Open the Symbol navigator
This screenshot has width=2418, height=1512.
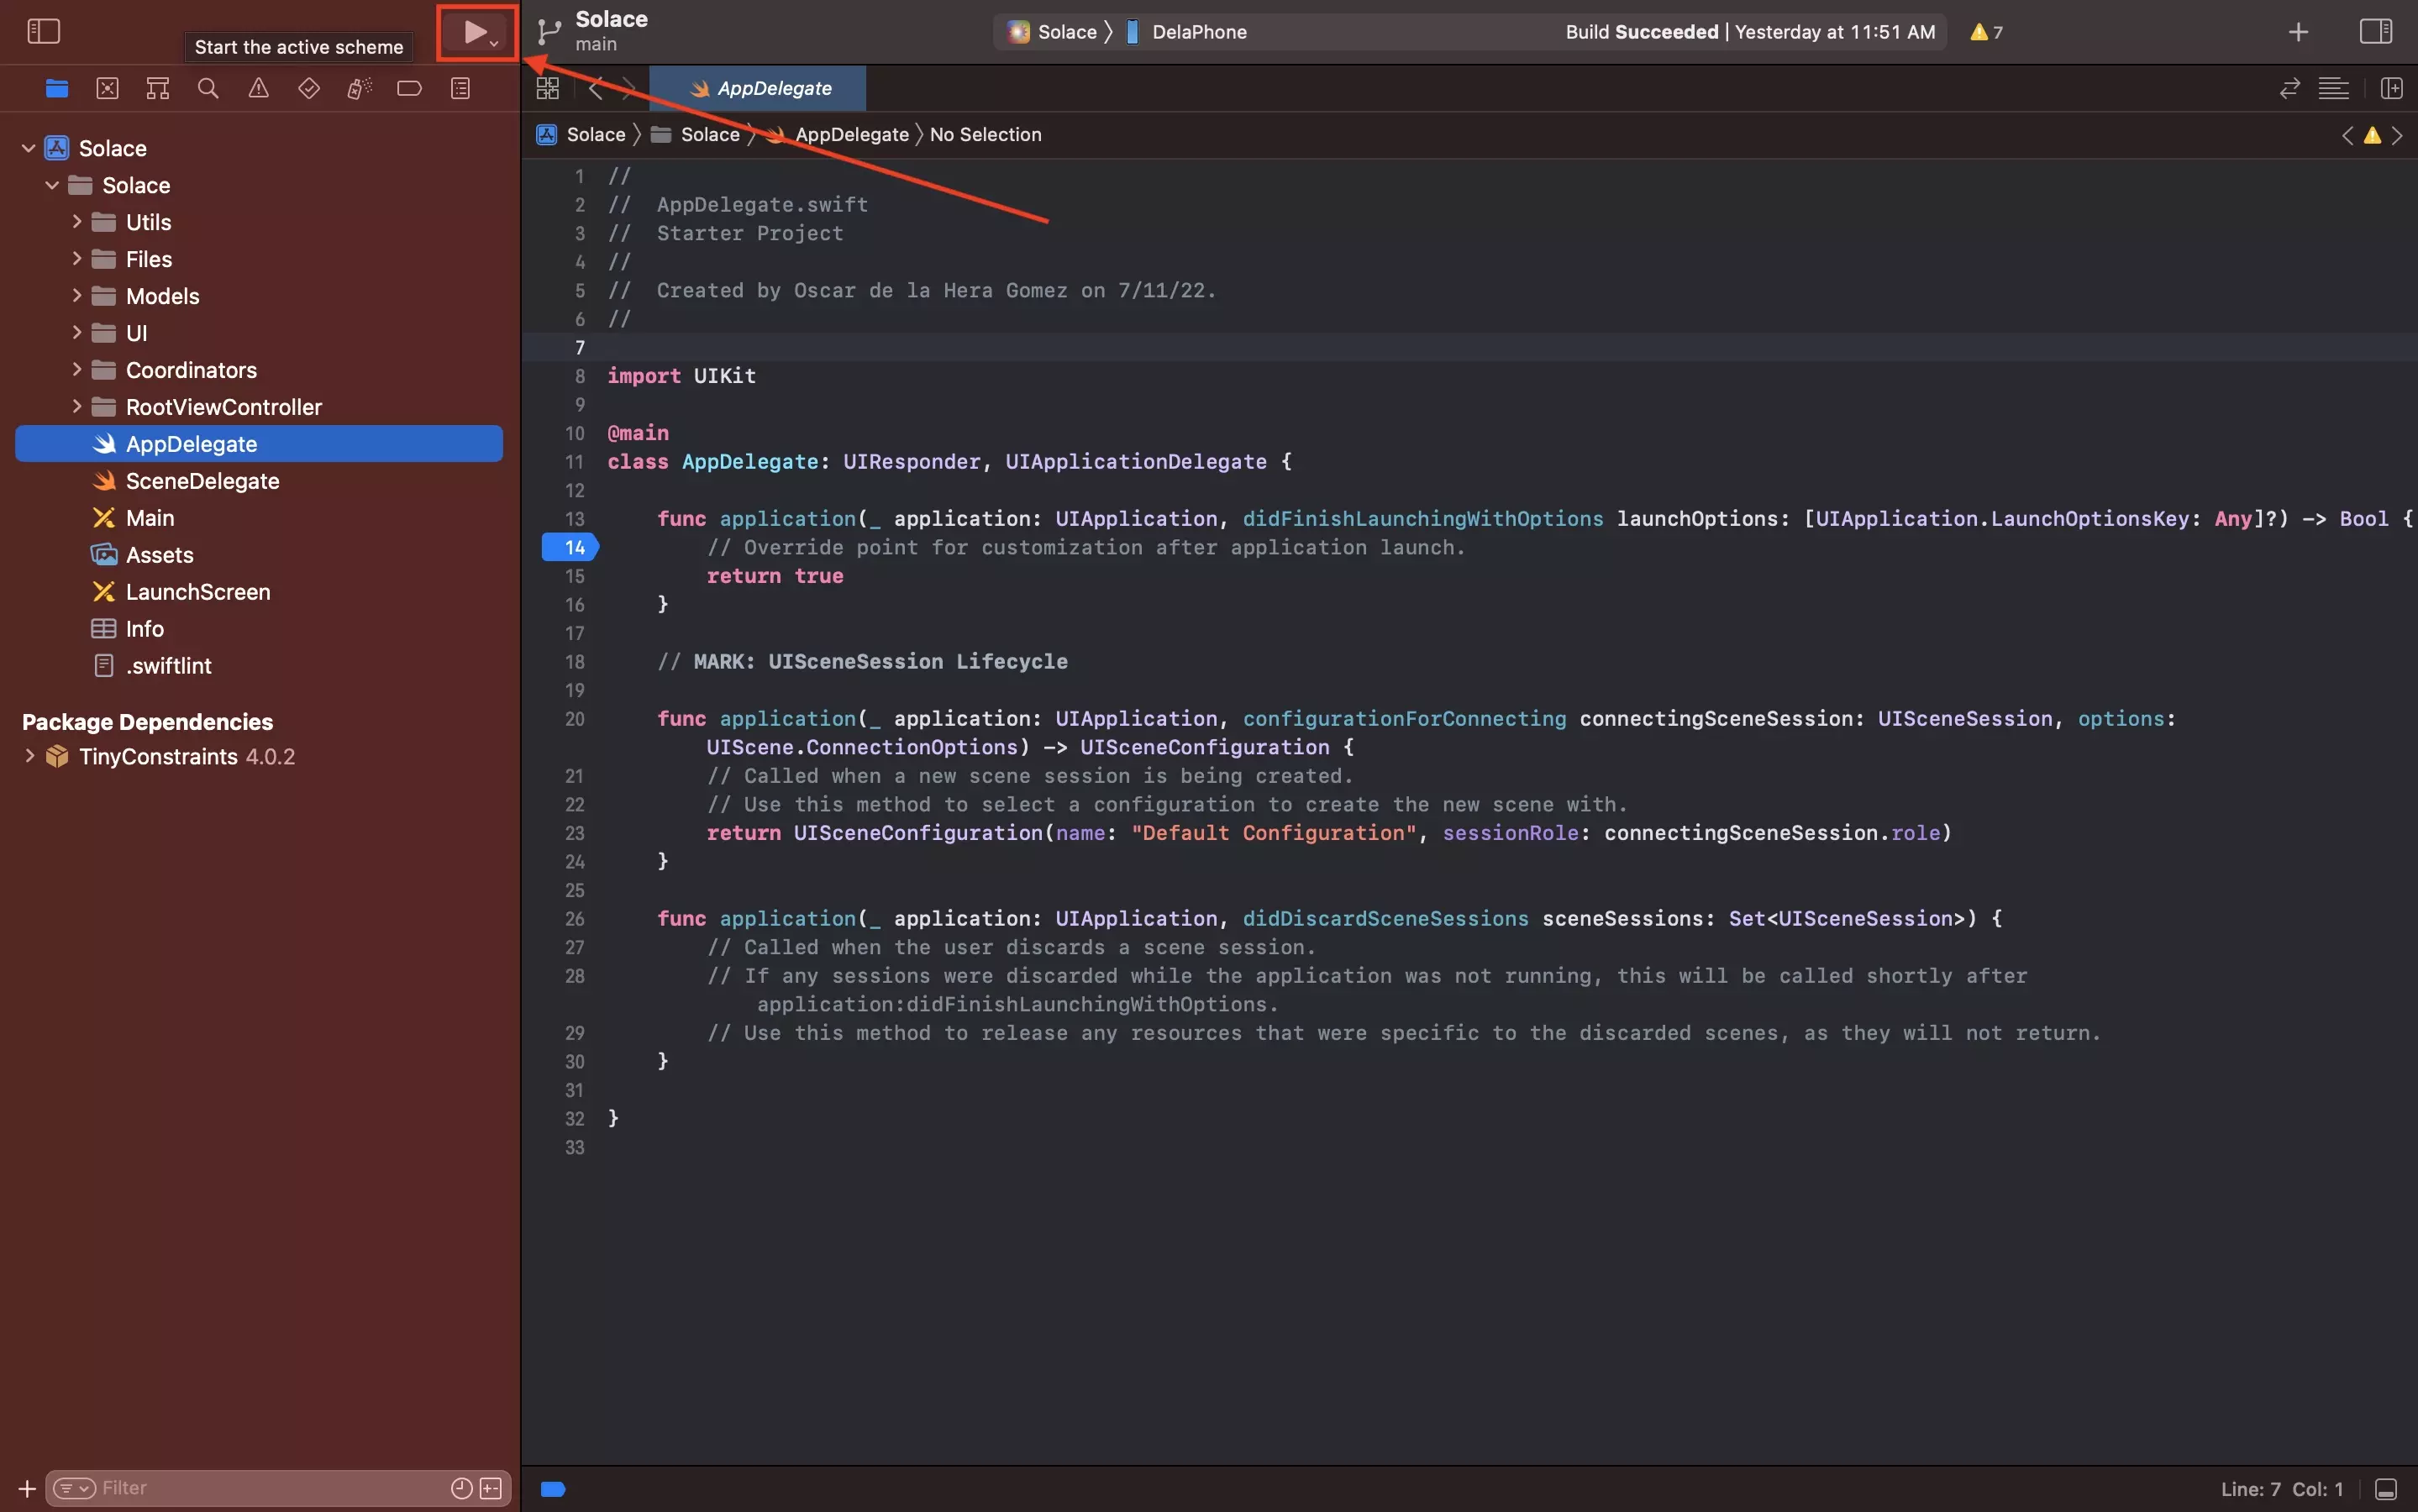coord(158,88)
